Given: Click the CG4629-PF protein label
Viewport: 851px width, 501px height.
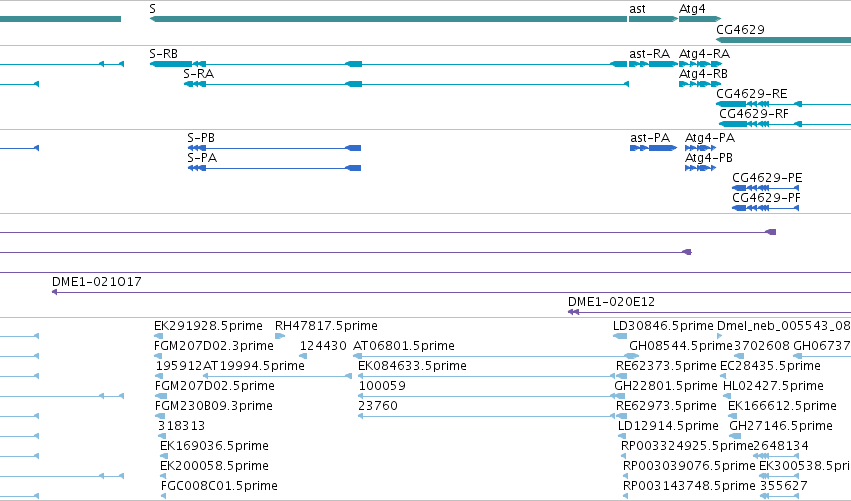Looking at the screenshot, I should click(x=766, y=198).
